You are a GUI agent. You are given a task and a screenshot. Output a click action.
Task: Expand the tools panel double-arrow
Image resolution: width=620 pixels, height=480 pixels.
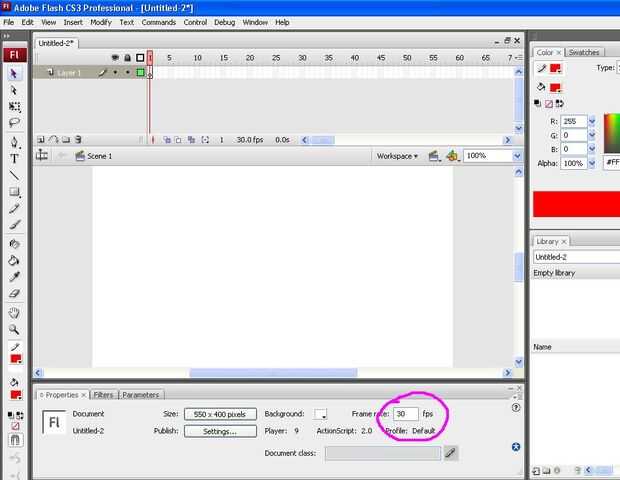coord(6,36)
